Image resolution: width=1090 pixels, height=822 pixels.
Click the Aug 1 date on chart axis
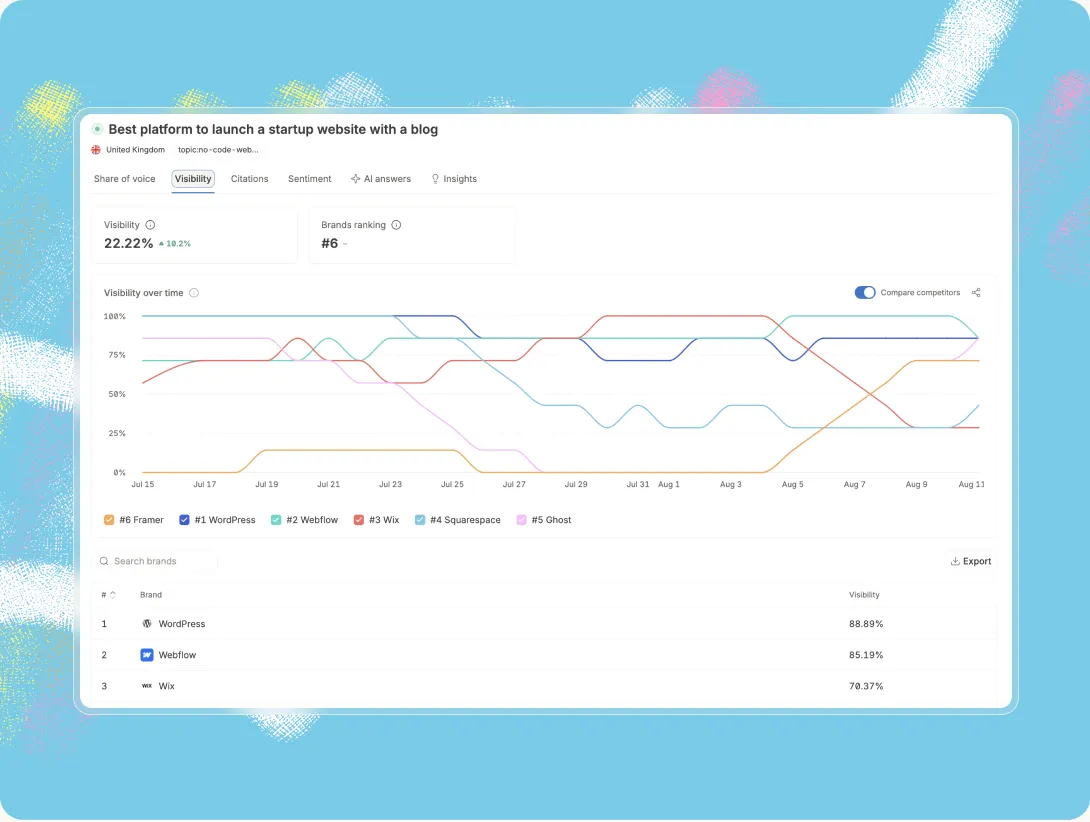pos(669,484)
